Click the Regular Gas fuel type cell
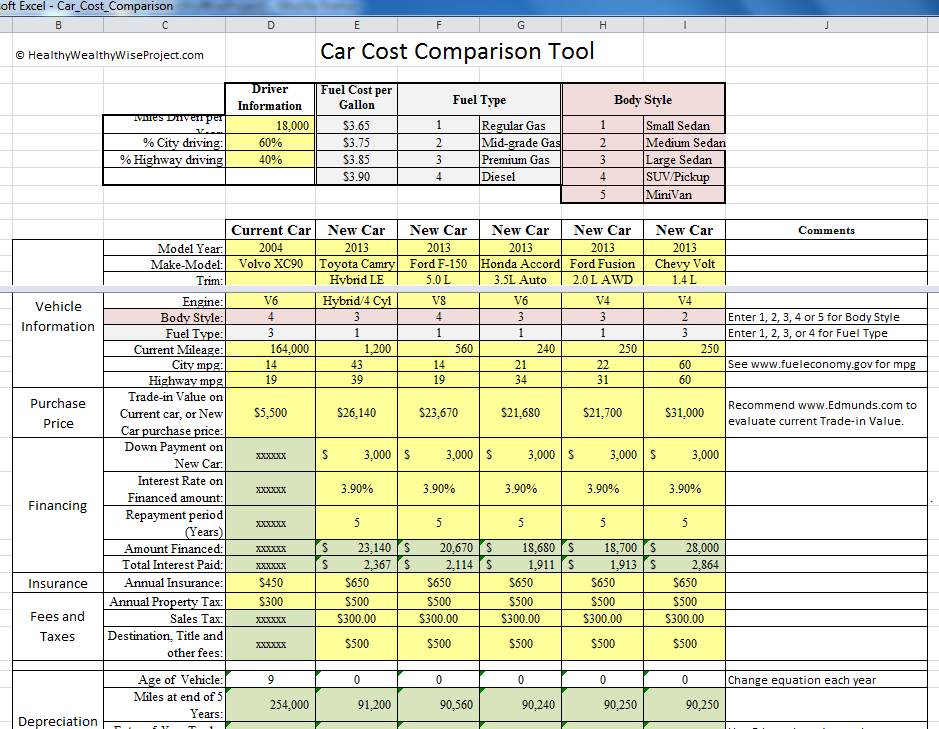The height and width of the screenshot is (729, 939). click(x=520, y=125)
